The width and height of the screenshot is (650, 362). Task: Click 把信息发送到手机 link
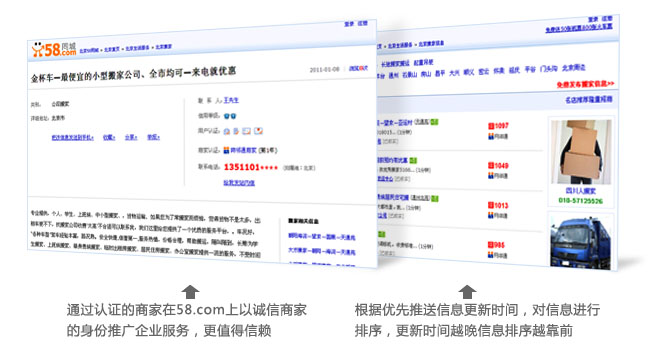click(x=73, y=137)
